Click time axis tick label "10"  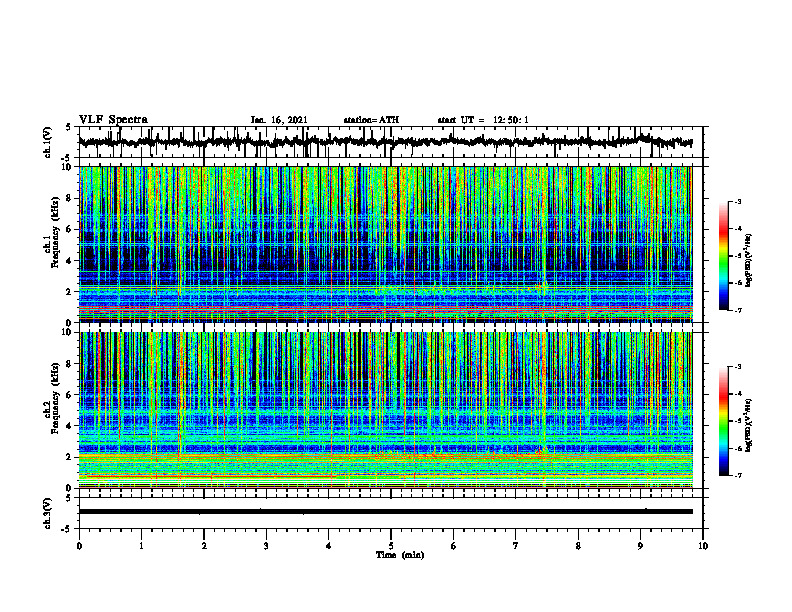[703, 546]
